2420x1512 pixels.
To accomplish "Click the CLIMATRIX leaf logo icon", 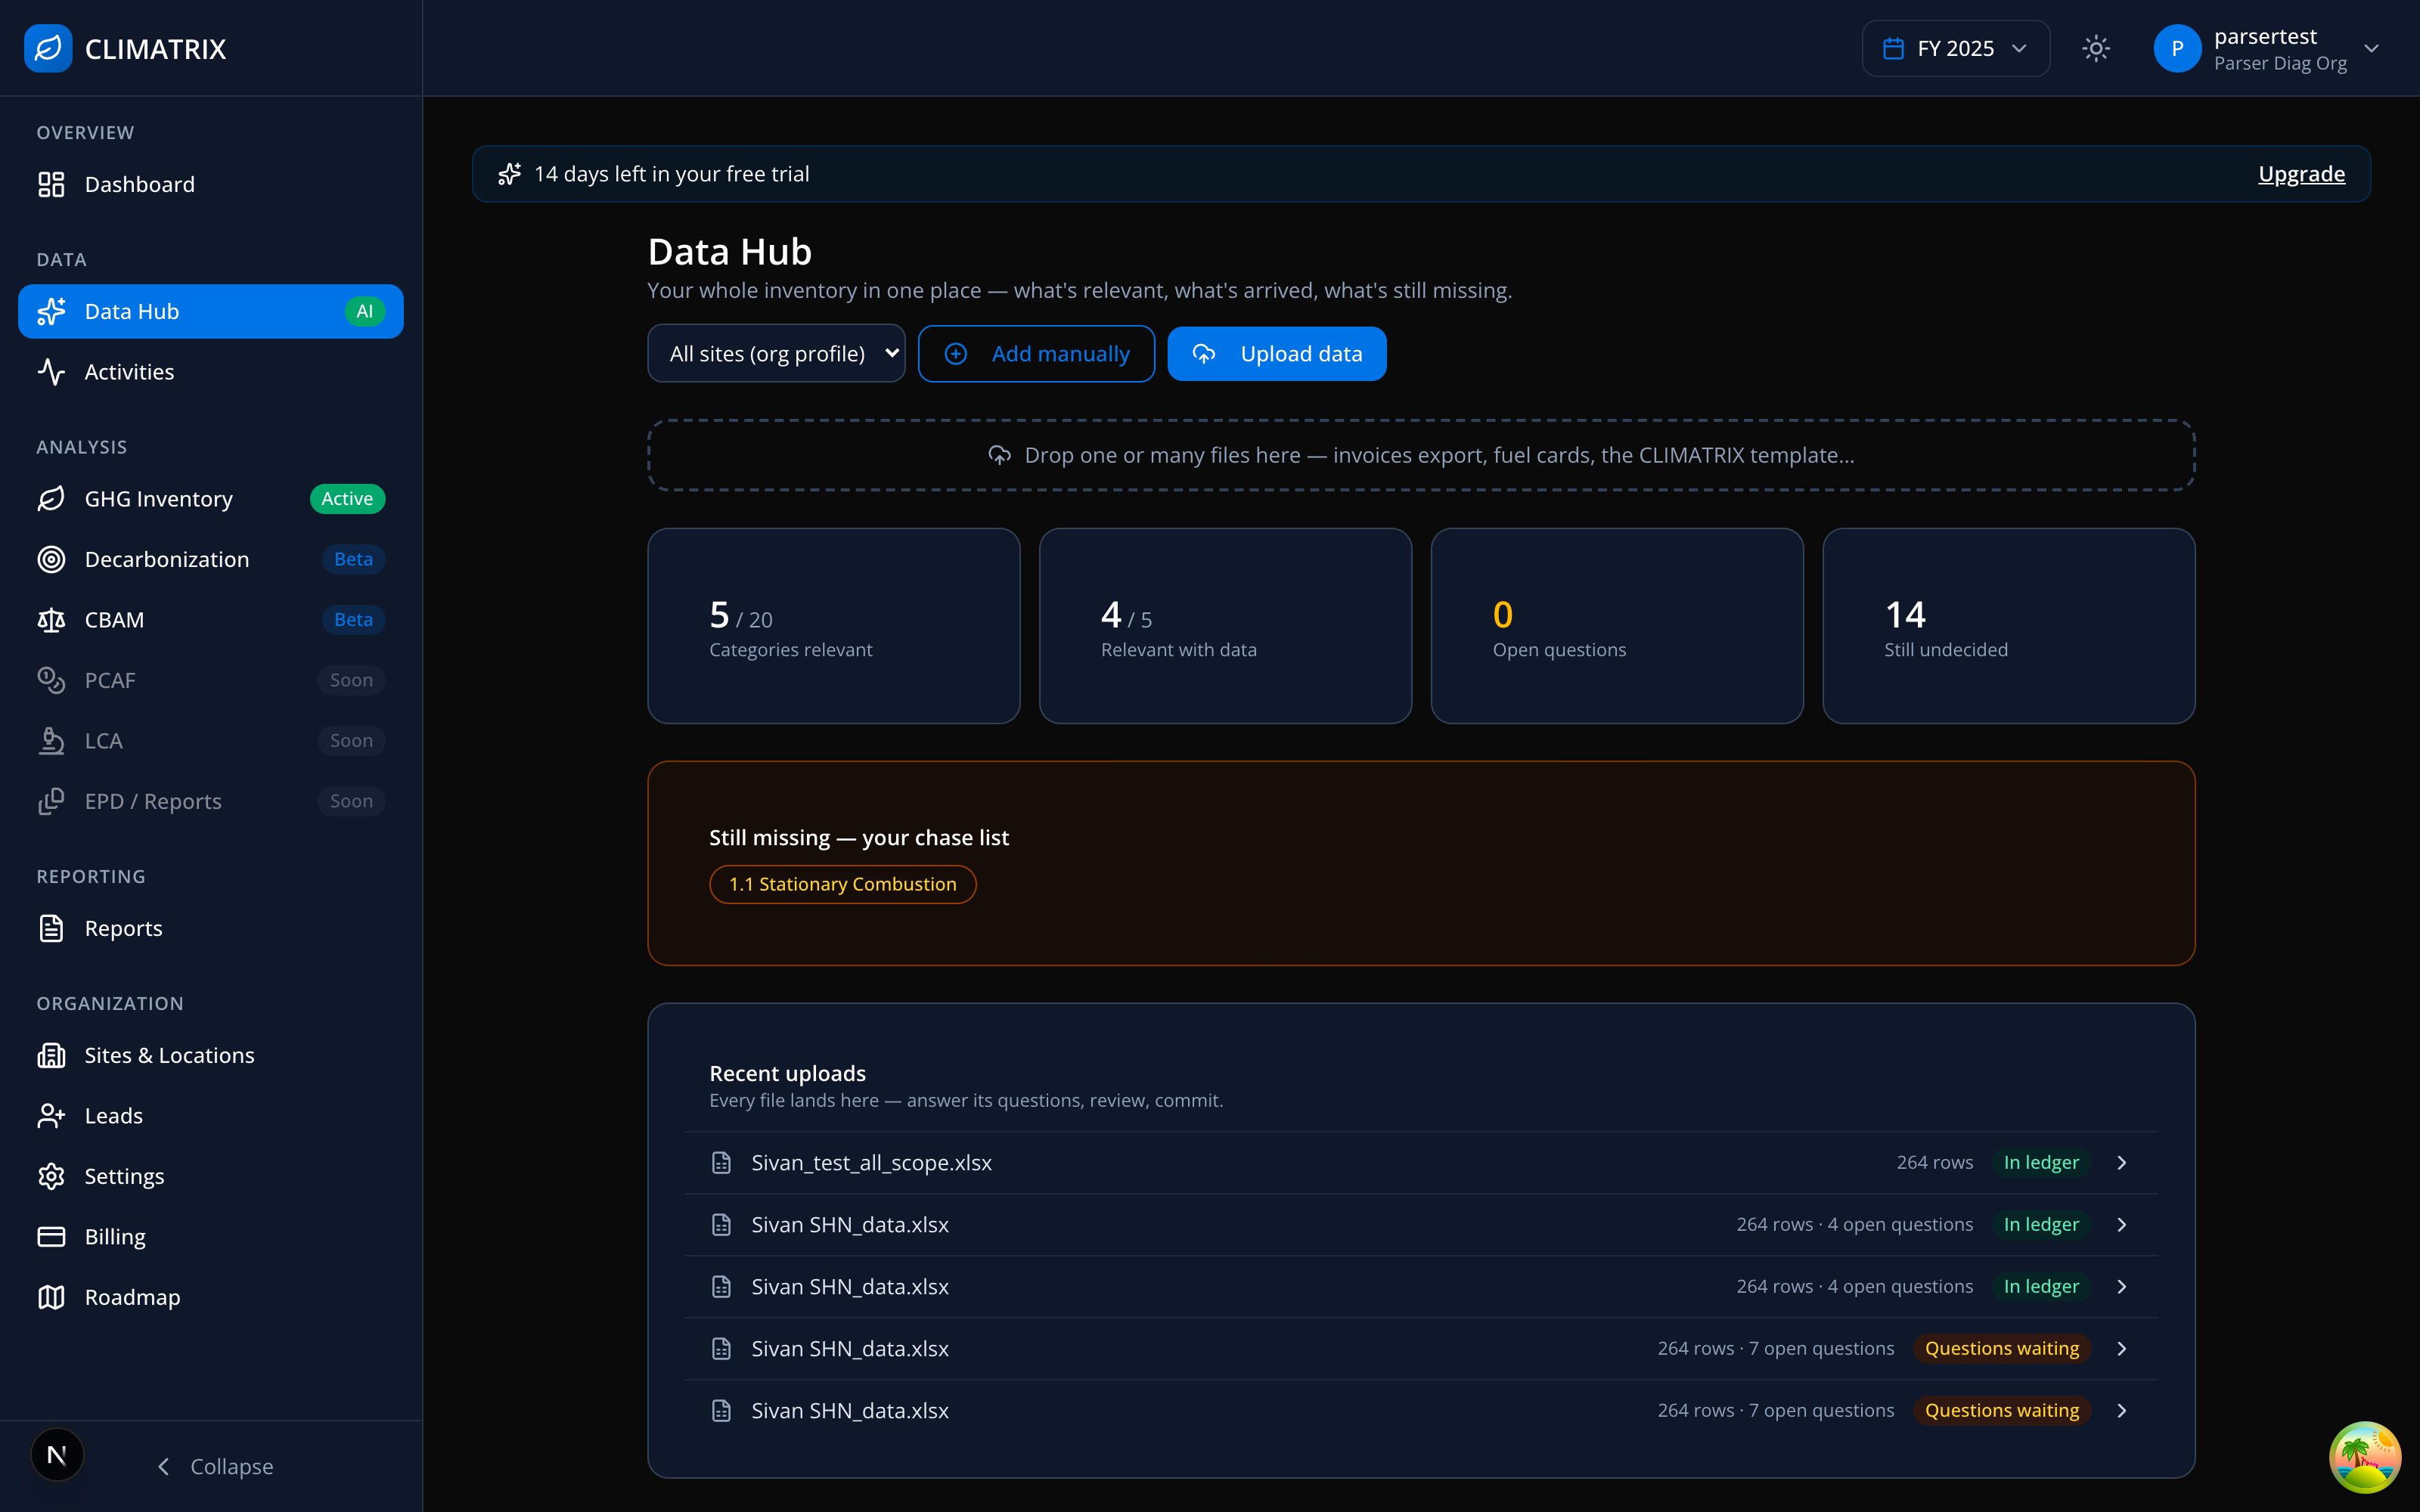I will [48, 48].
